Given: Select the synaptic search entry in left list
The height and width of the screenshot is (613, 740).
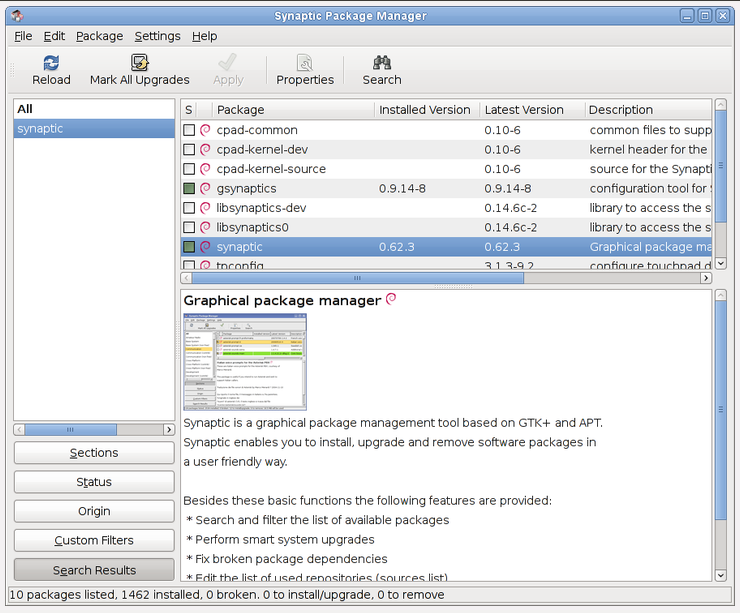Looking at the screenshot, I should pyautogui.click(x=94, y=128).
